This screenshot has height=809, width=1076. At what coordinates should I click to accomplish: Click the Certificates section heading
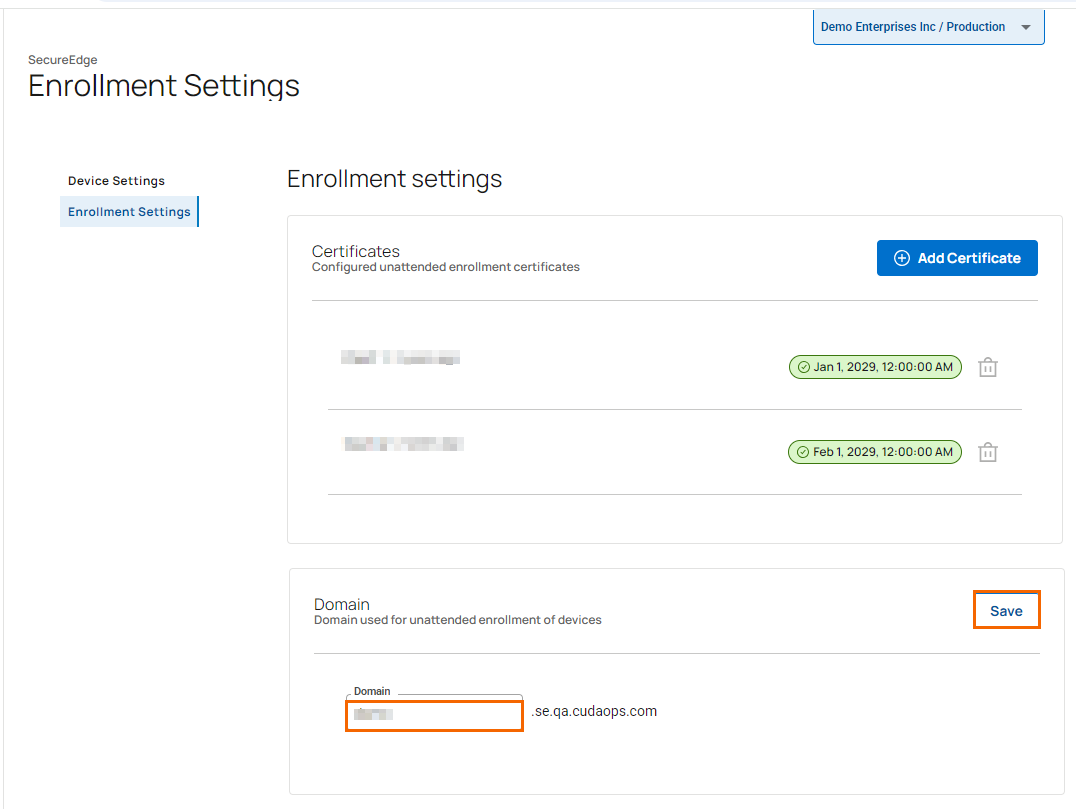click(x=356, y=251)
